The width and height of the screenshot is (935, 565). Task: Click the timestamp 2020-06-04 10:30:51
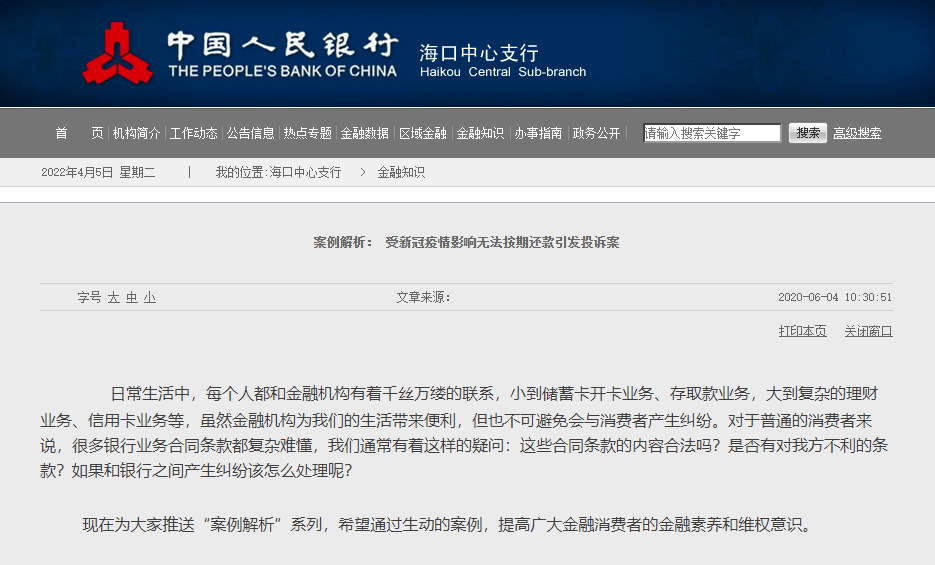(835, 297)
